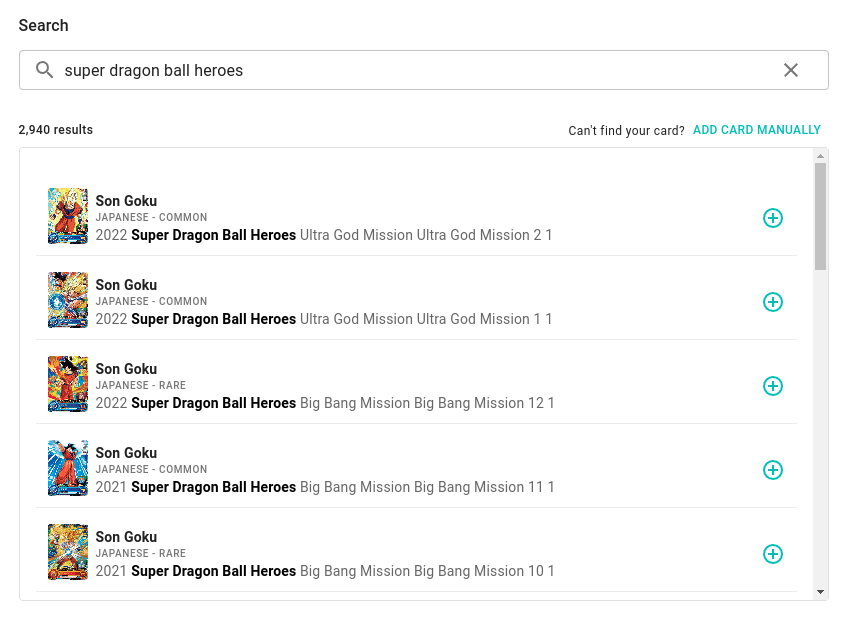
Task: Open the Ultra God Mission 1 card thumbnail
Action: (x=68, y=300)
